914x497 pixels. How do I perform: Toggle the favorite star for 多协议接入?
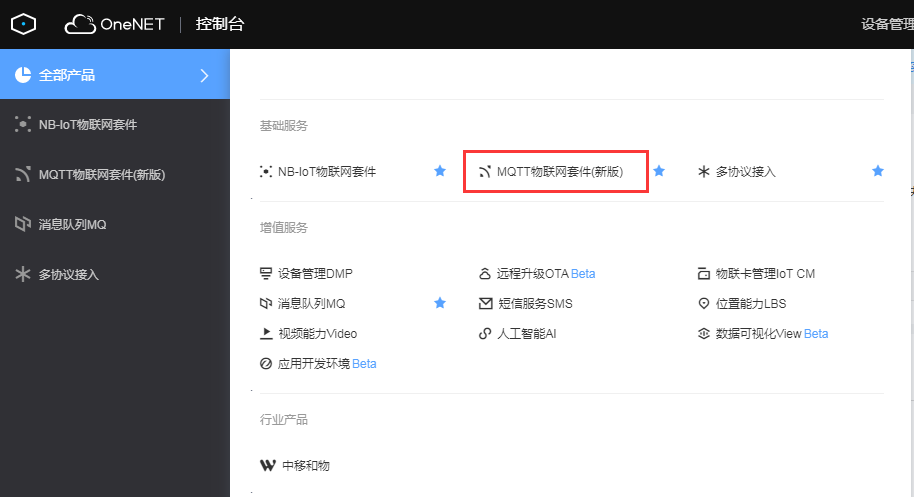tap(878, 171)
